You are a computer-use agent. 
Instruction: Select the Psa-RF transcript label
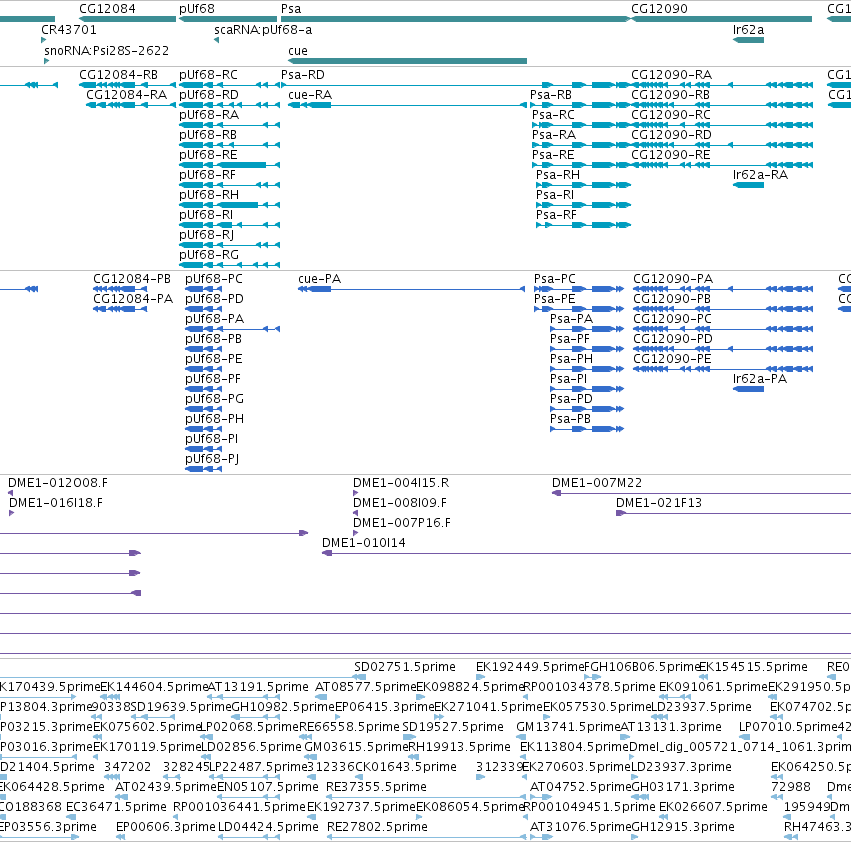click(x=556, y=214)
